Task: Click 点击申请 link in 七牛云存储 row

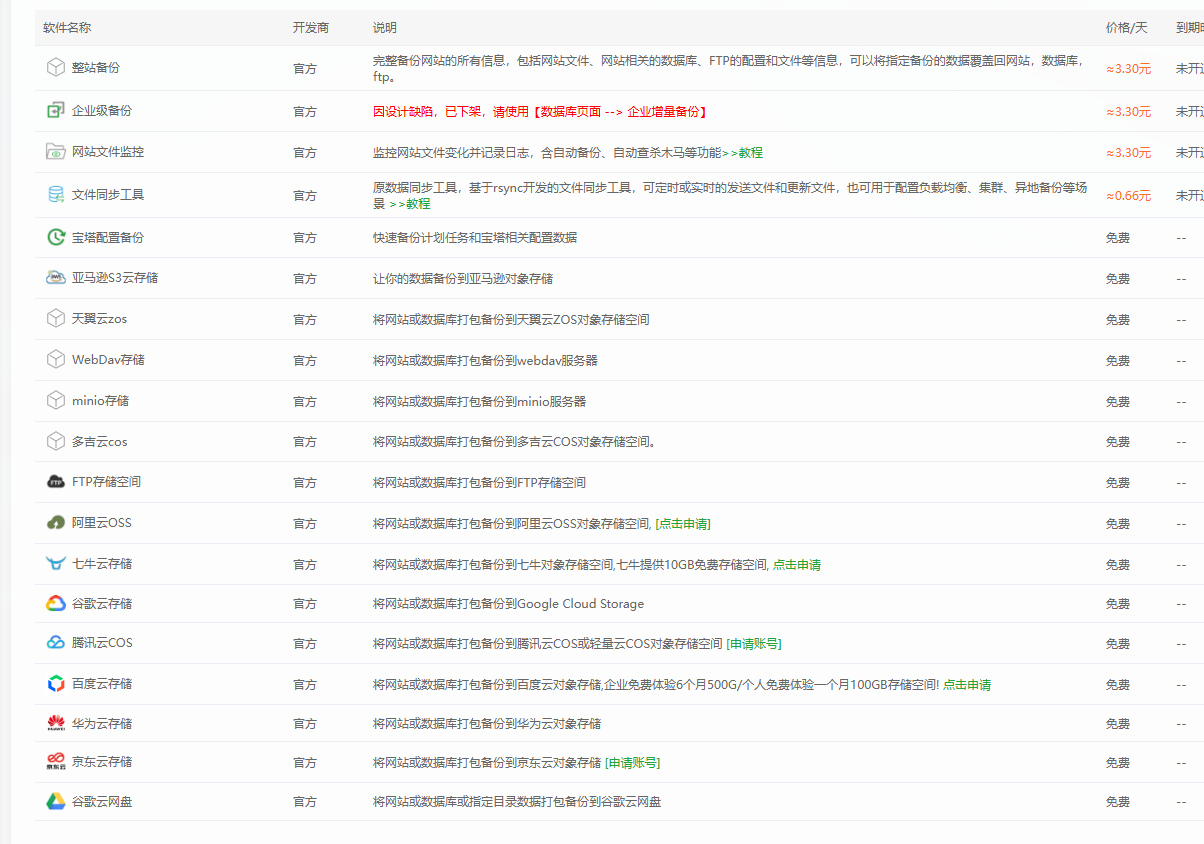Action: [797, 564]
